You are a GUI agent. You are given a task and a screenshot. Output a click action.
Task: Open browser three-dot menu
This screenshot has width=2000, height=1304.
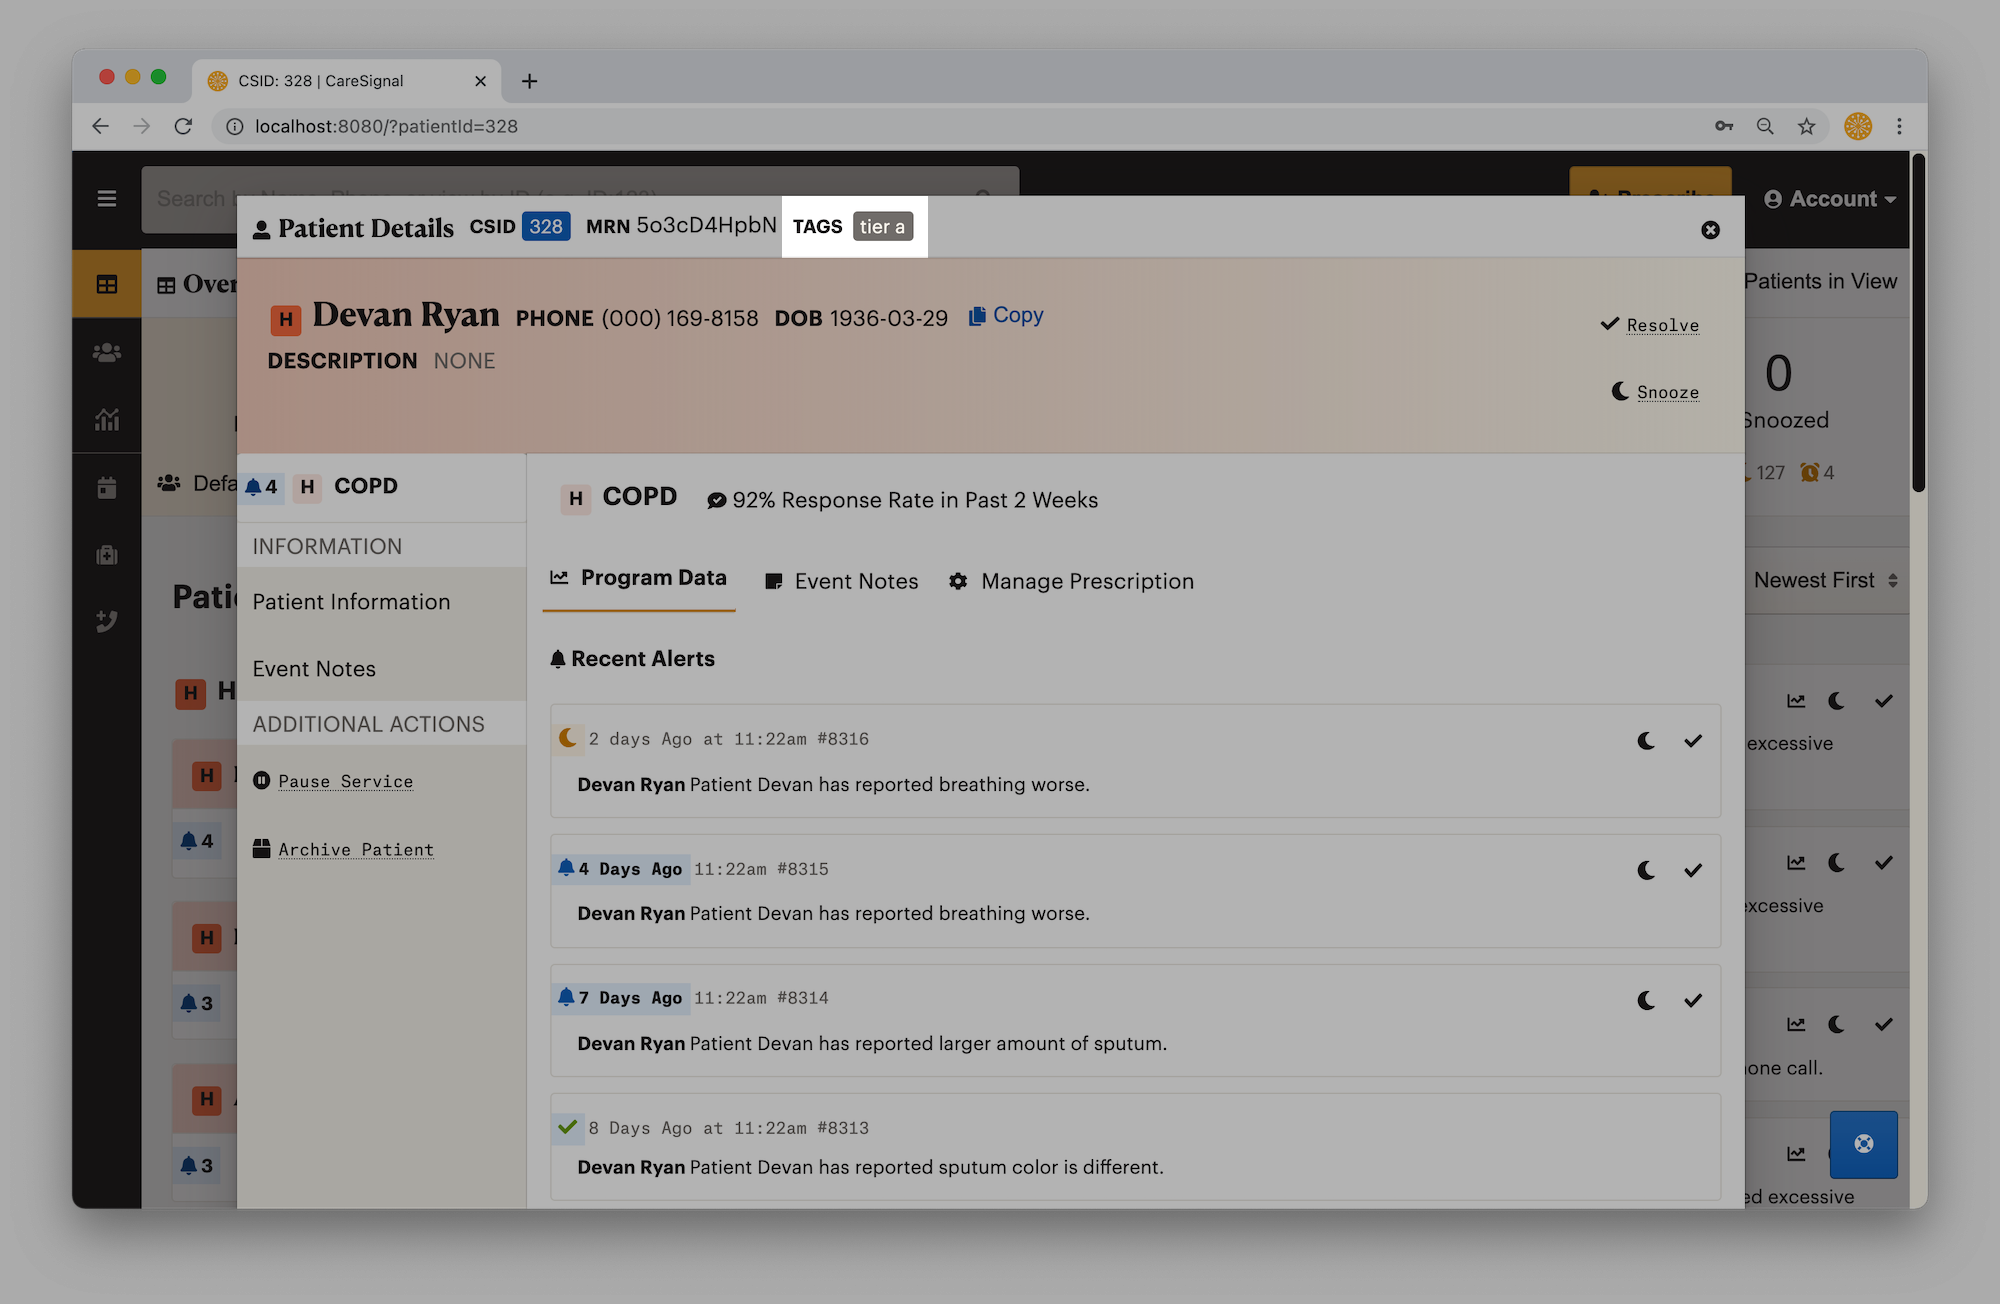pos(1899,126)
